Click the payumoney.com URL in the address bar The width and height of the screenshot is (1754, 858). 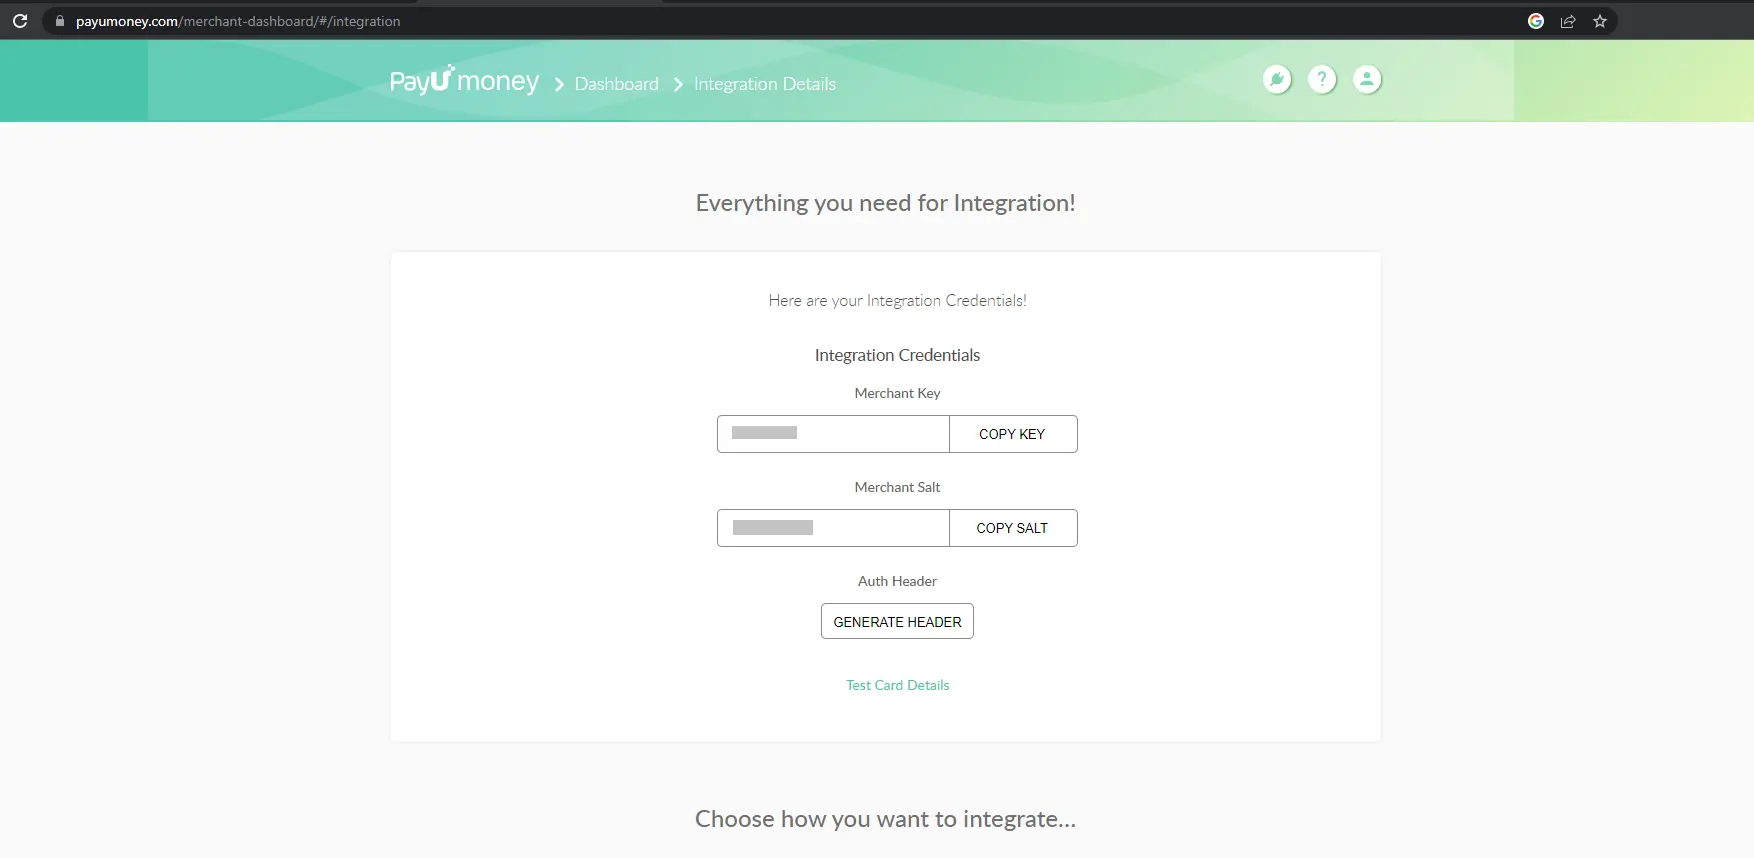pos(238,21)
